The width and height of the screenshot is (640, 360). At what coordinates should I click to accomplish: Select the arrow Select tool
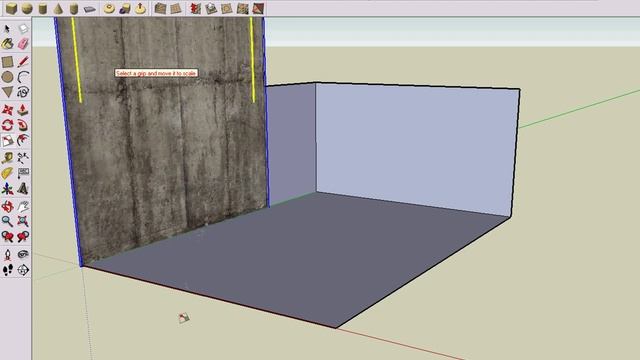(x=7, y=29)
